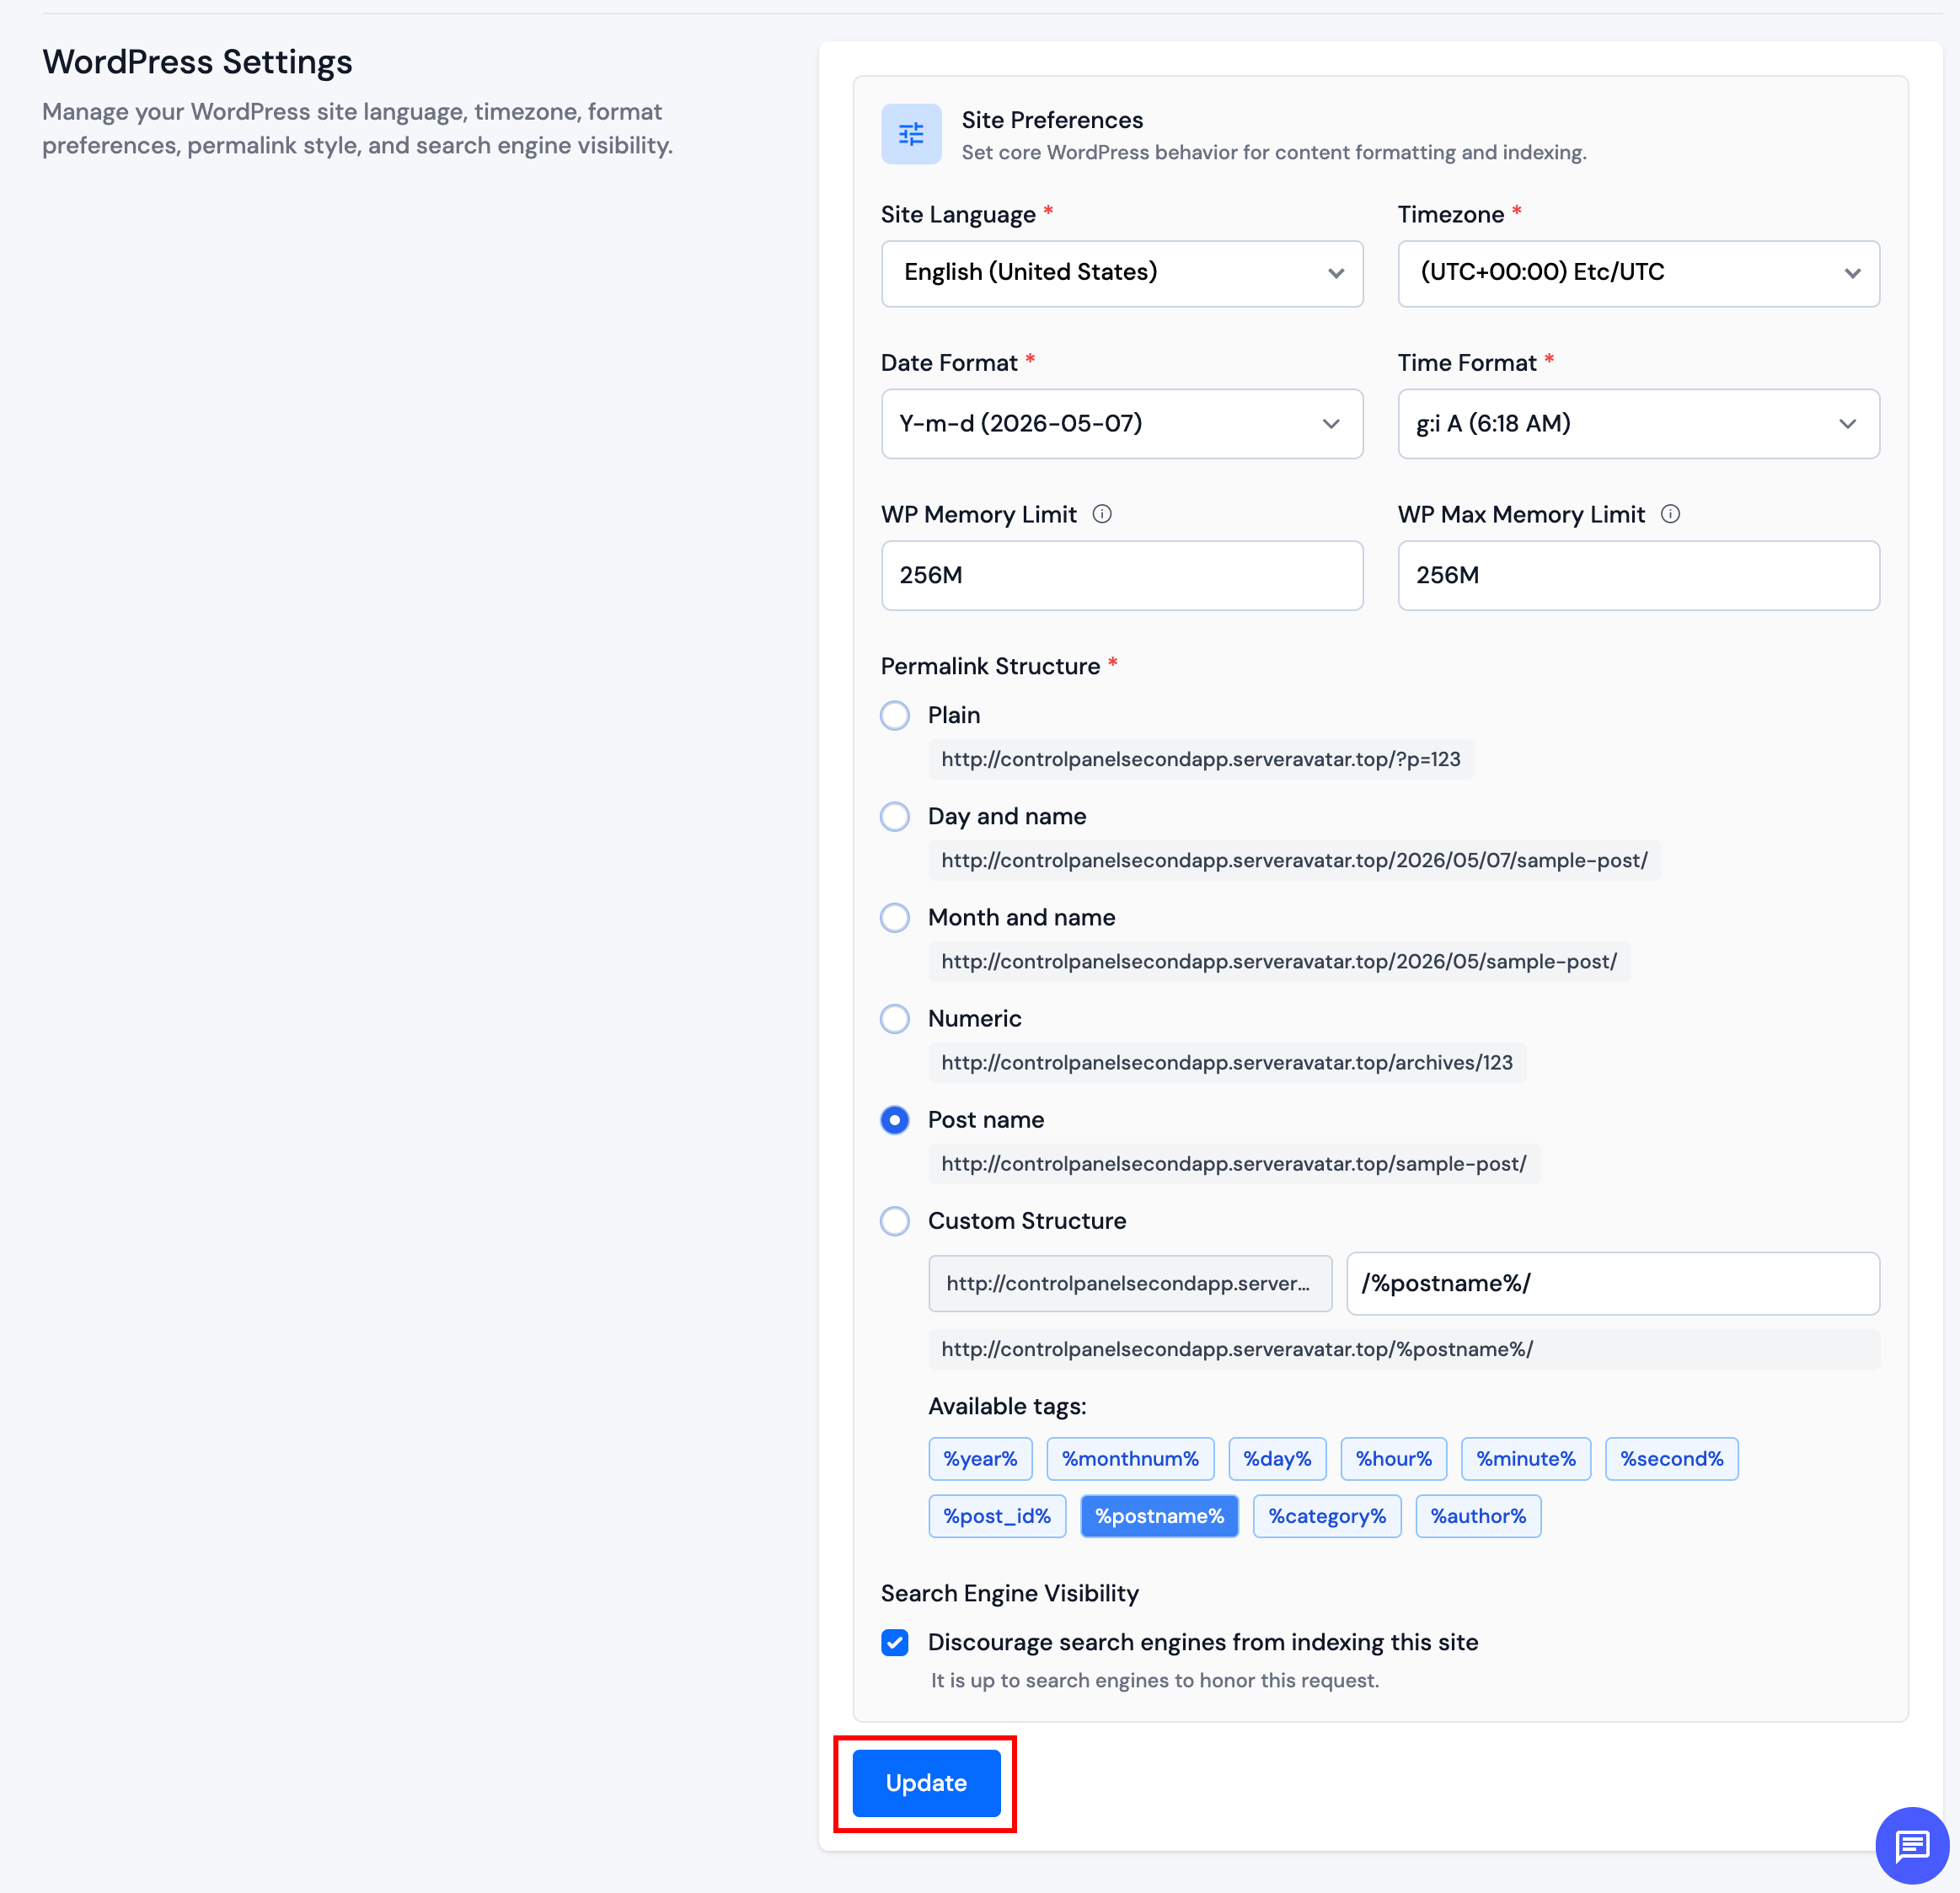Image resolution: width=1960 pixels, height=1893 pixels.
Task: Uncheck Discourage search engines from indexing
Action: [x=895, y=1642]
